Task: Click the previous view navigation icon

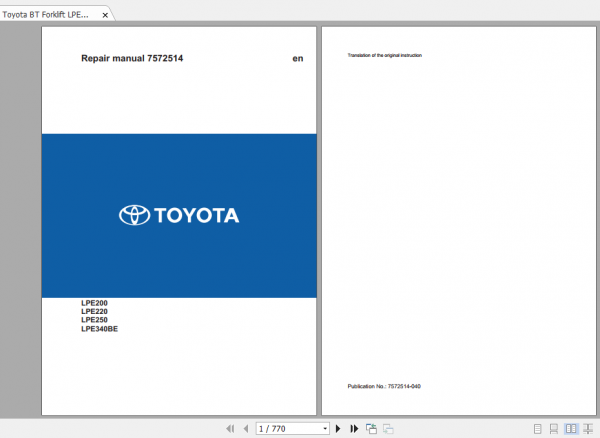Action: coord(371,429)
